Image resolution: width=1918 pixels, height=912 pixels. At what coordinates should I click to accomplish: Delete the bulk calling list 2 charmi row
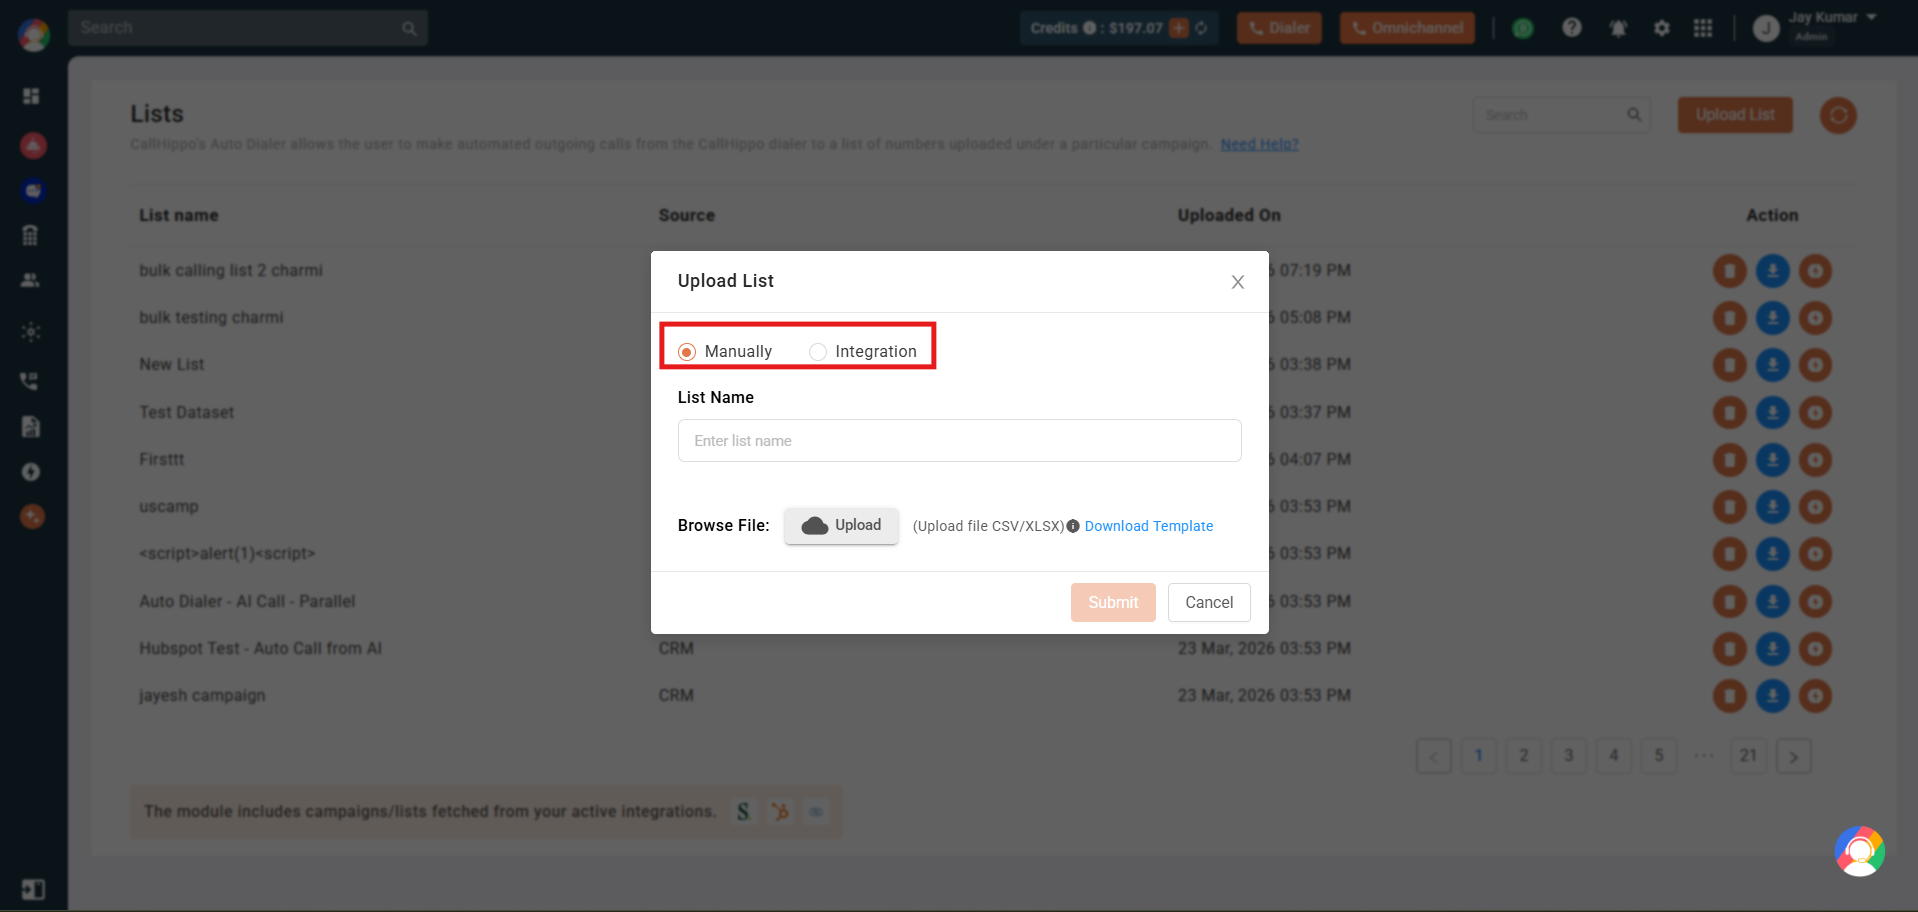(1730, 270)
